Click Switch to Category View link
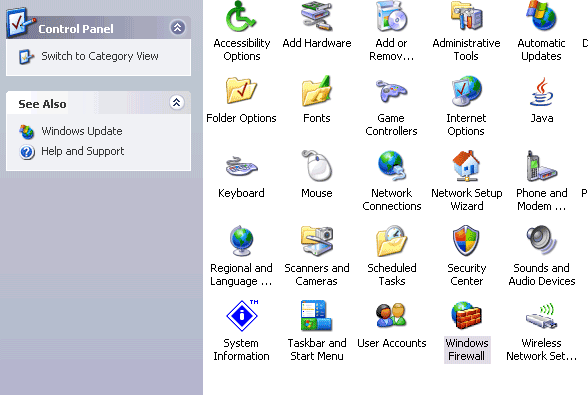Screen dimensions: 588x395 pyautogui.click(x=100, y=56)
